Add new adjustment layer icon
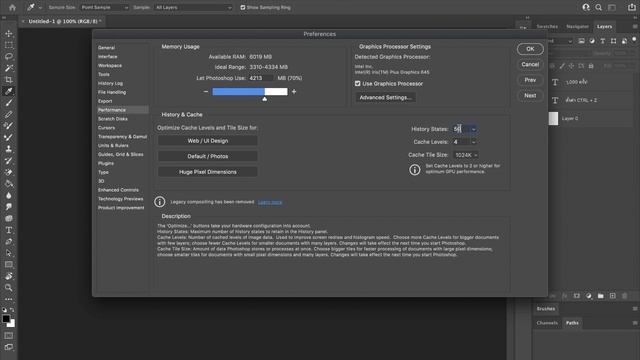Screen dimensions: 640x360 point(589,296)
